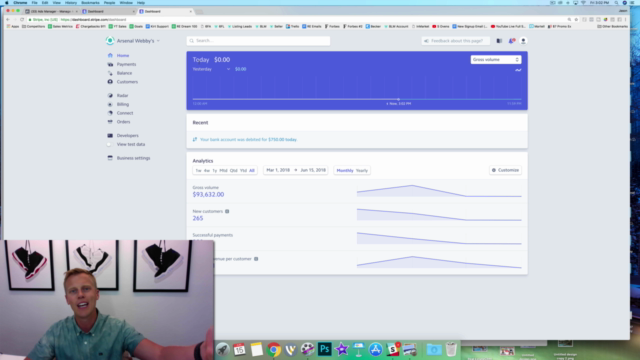
Task: Go back in Chrome
Action: (x=7, y=19)
